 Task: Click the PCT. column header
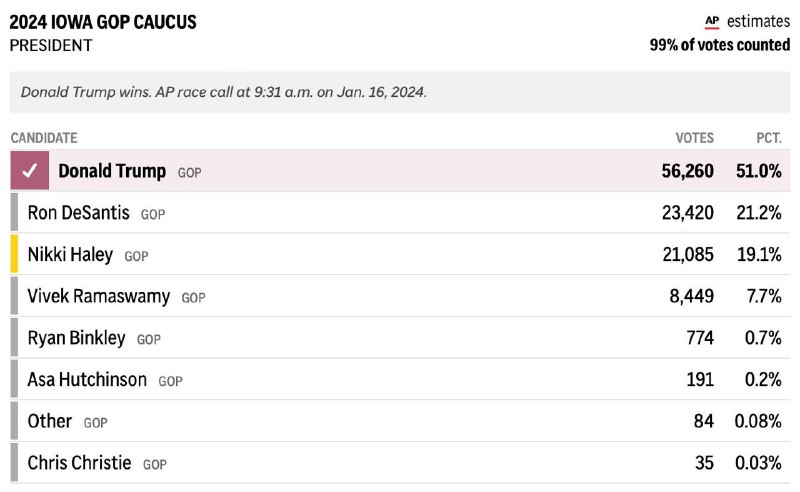(x=768, y=138)
